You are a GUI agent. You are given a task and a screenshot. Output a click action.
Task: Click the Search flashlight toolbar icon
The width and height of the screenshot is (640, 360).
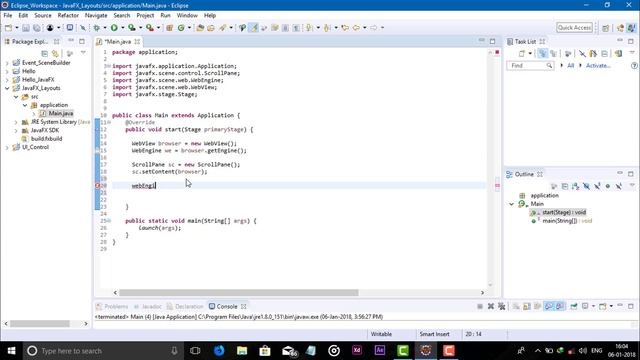click(222, 28)
